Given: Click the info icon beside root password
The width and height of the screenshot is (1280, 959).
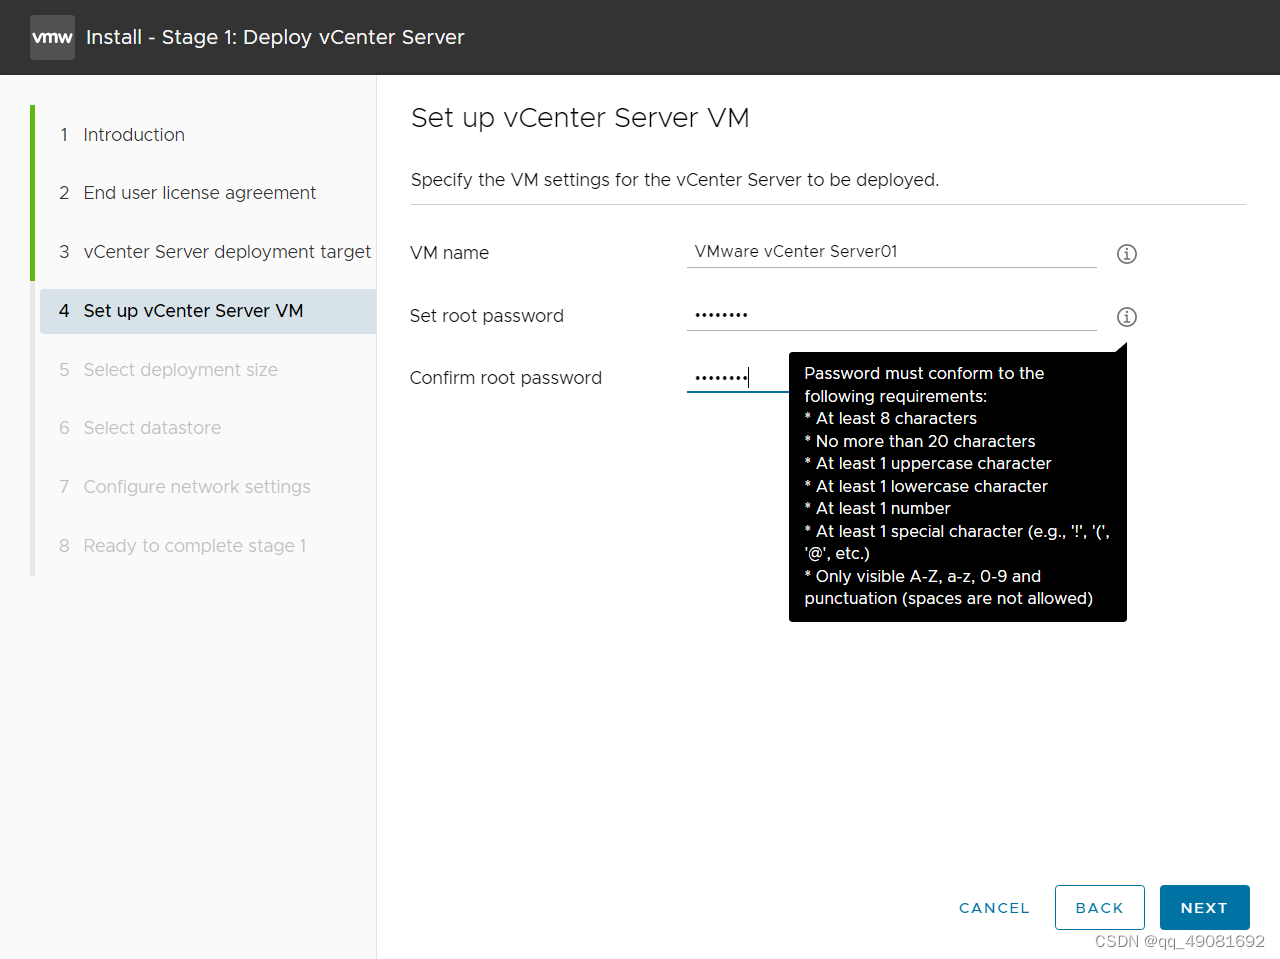Looking at the screenshot, I should click(x=1126, y=317).
